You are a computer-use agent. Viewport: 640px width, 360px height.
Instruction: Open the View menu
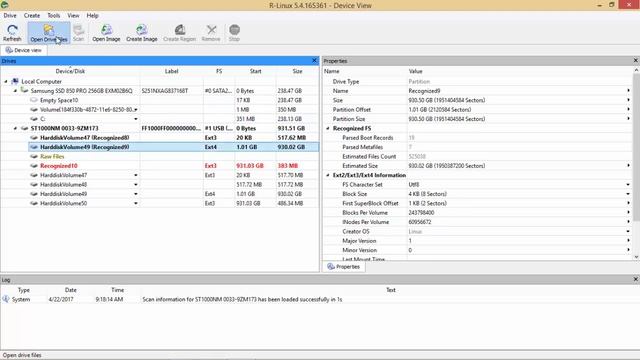[x=73, y=16]
